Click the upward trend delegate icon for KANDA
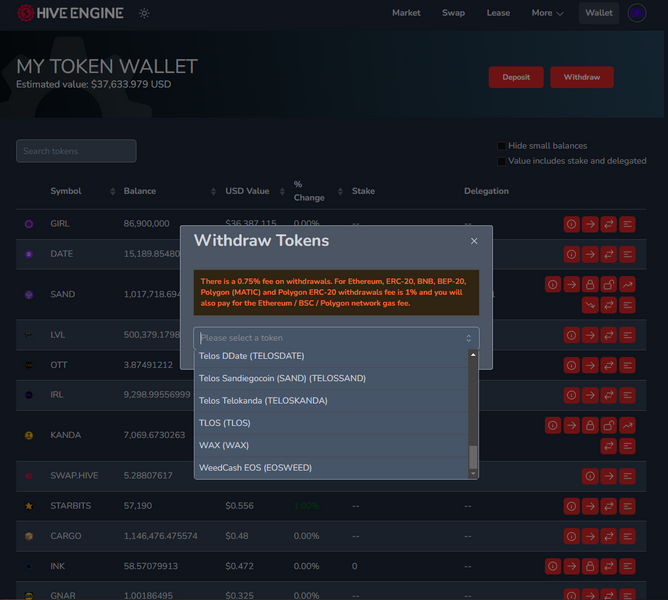The image size is (668, 600). point(628,425)
